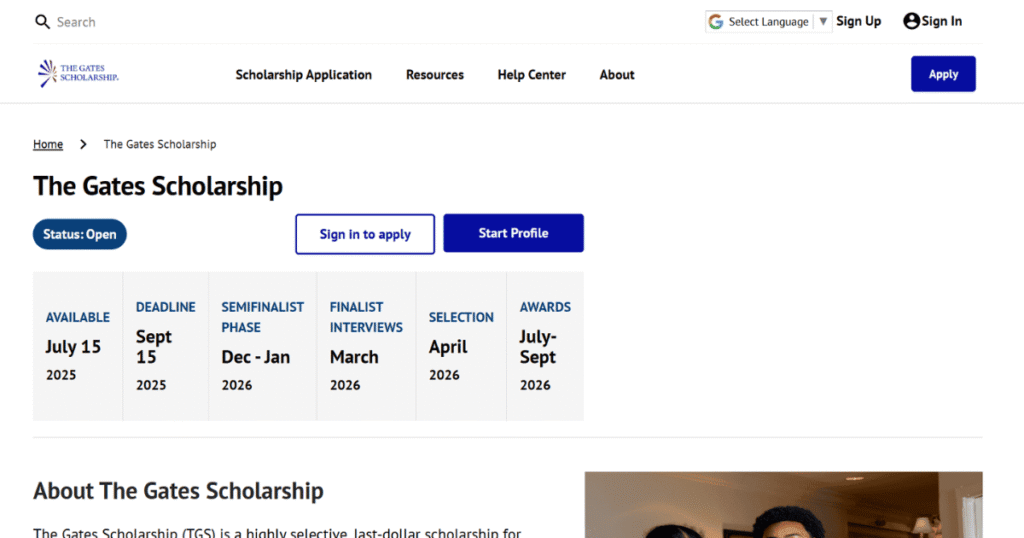The width and height of the screenshot is (1024, 538).
Task: Select the Deadline Sept 15 timeline cell
Action: coord(165,346)
